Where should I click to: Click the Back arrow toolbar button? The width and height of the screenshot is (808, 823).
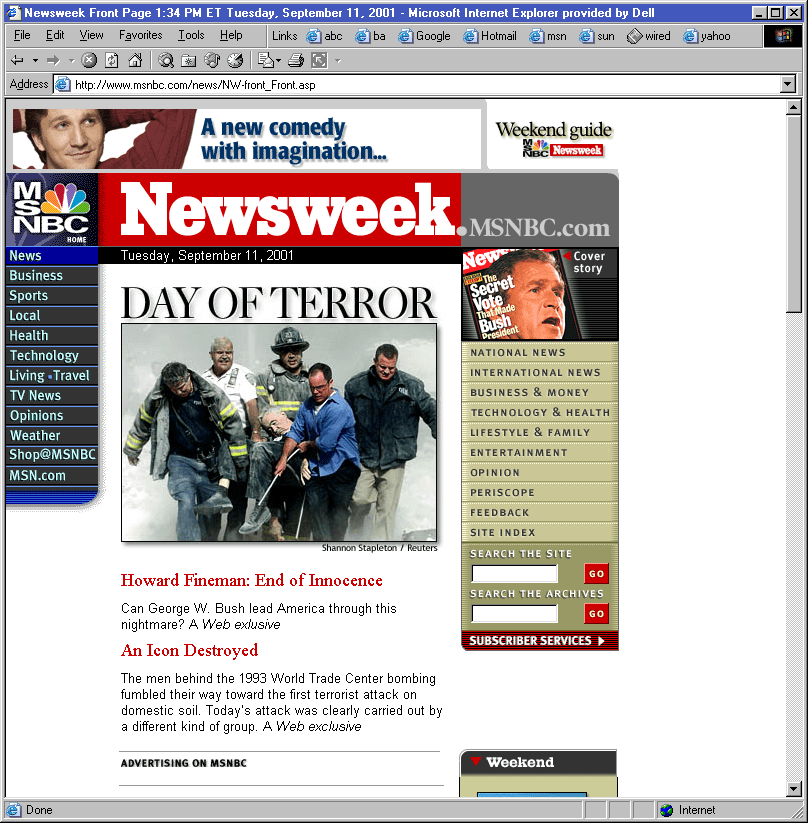click(x=17, y=61)
